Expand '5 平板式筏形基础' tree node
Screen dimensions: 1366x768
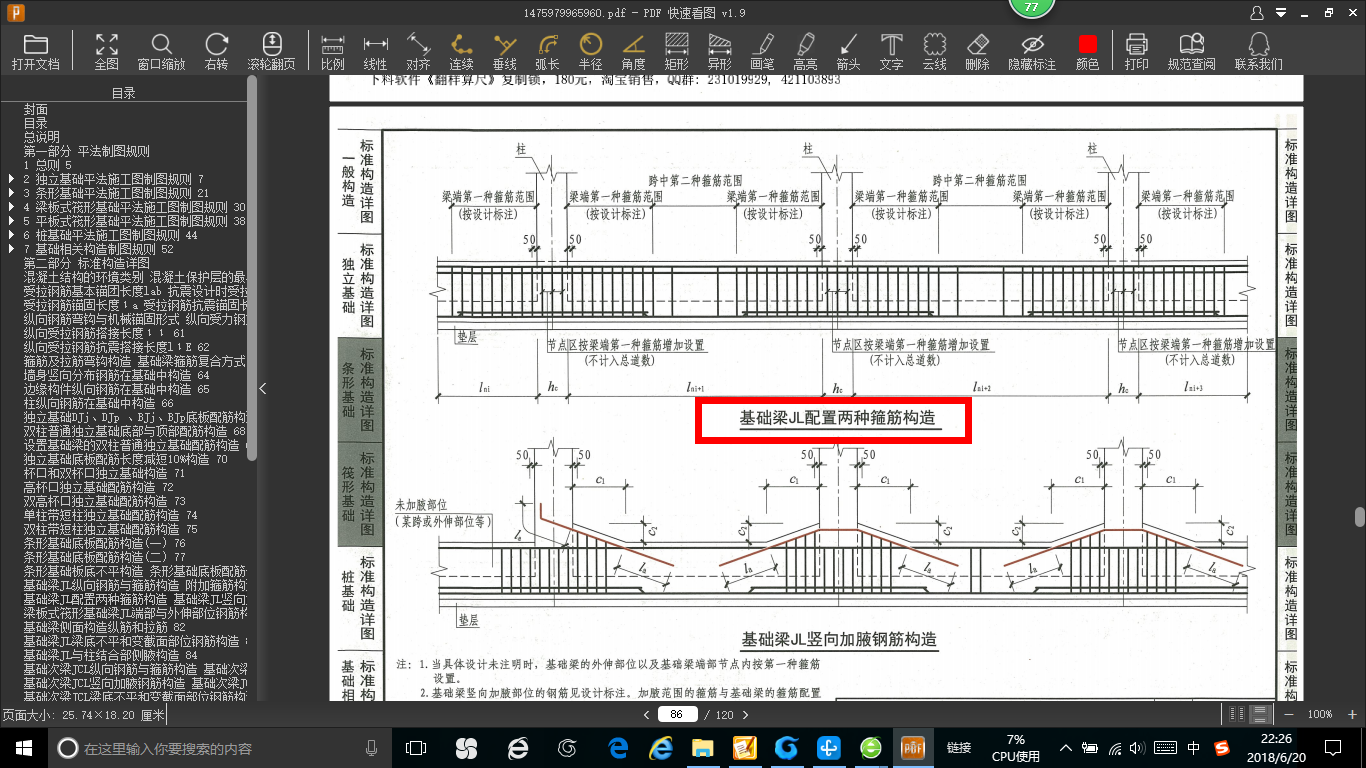tap(11, 221)
